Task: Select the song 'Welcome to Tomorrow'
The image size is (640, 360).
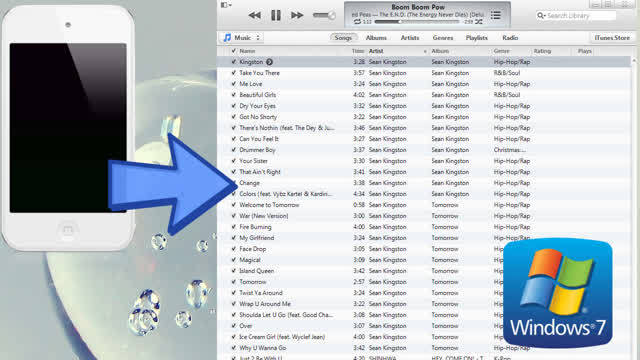Action: (269, 205)
